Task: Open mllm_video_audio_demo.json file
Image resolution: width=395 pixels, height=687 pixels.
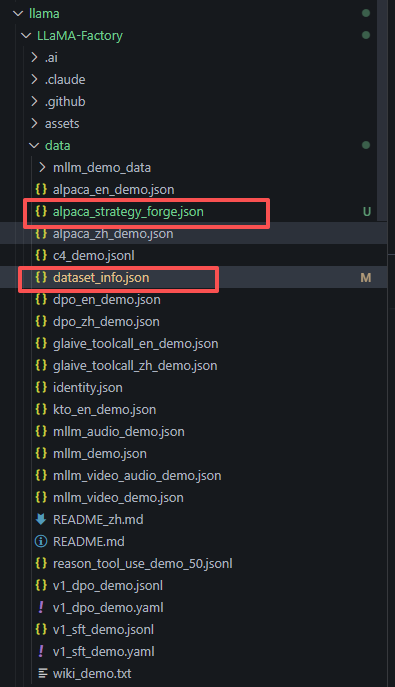Action: click(x=137, y=475)
